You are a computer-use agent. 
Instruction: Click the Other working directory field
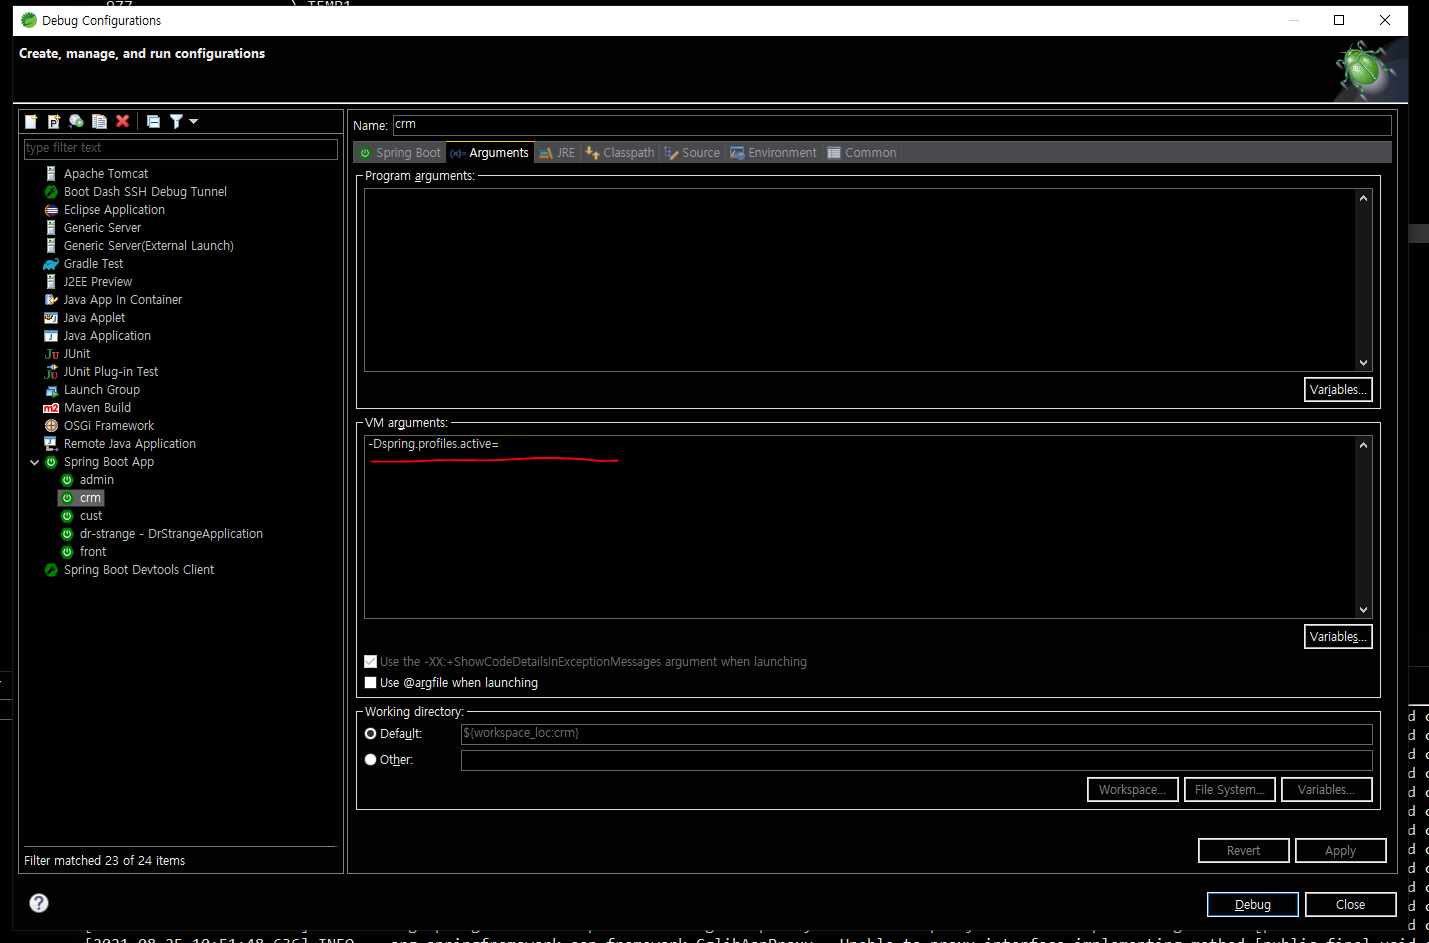click(x=916, y=760)
